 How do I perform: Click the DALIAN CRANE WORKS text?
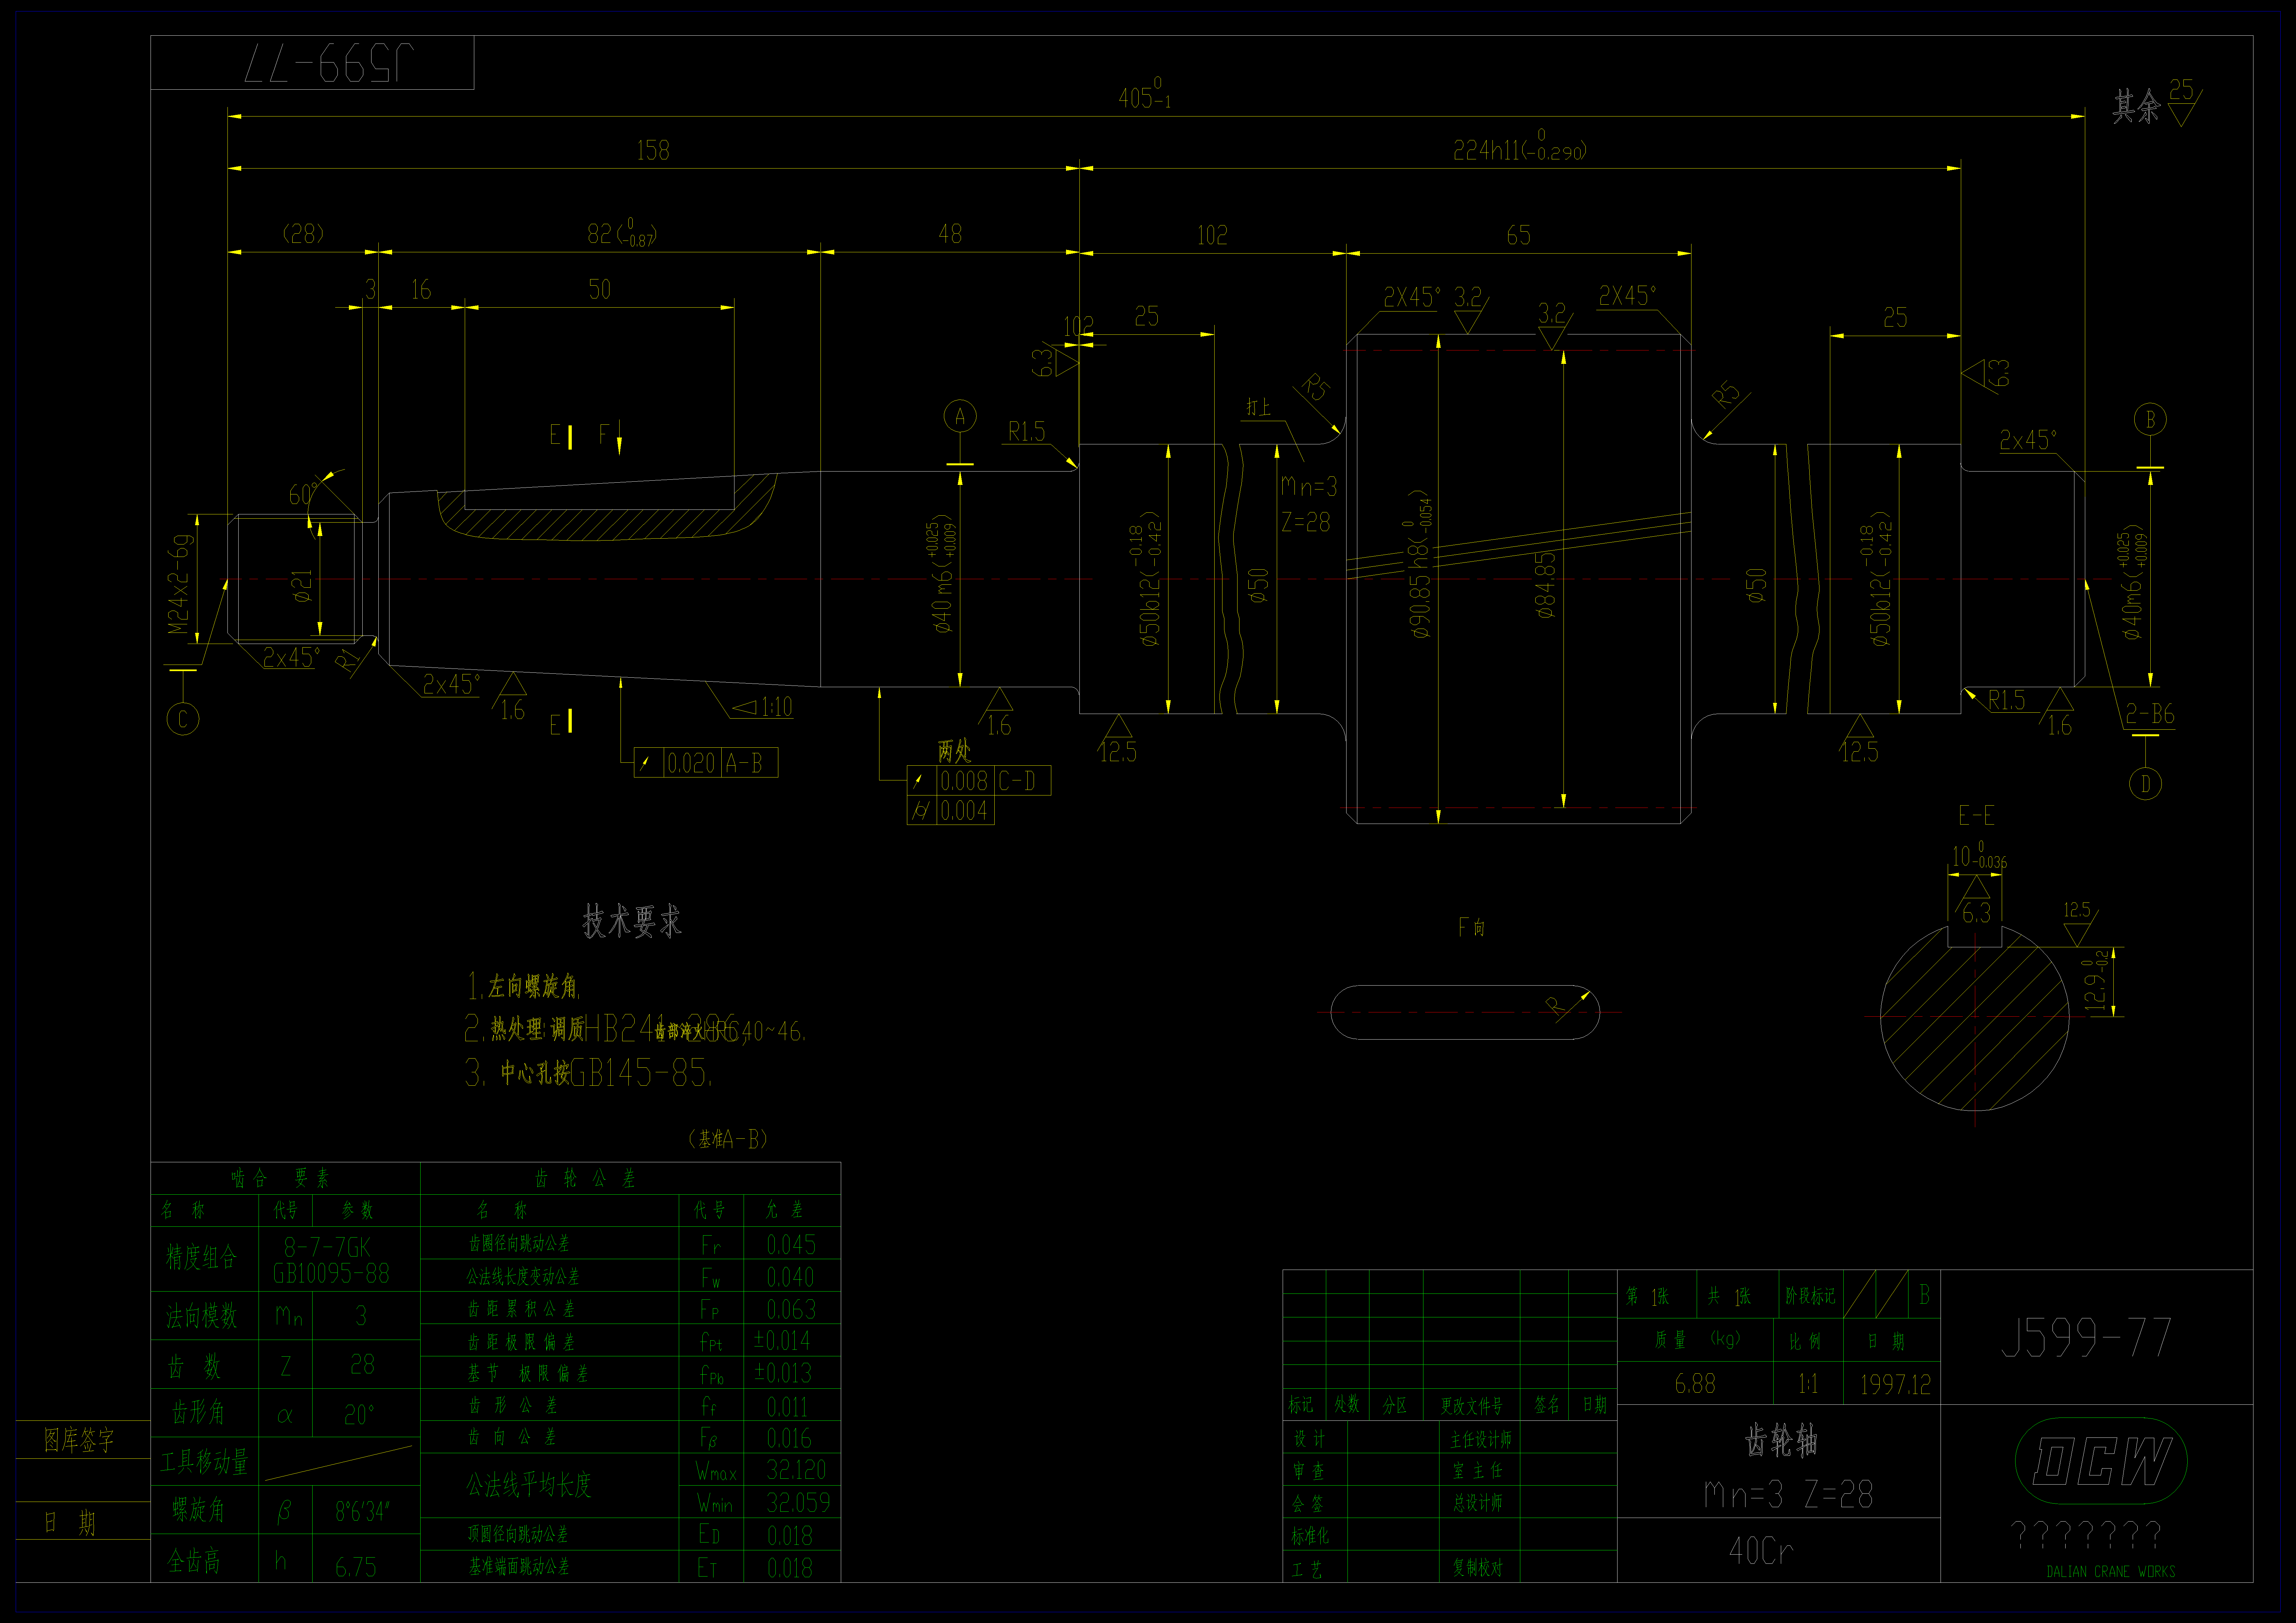pyautogui.click(x=2111, y=1572)
